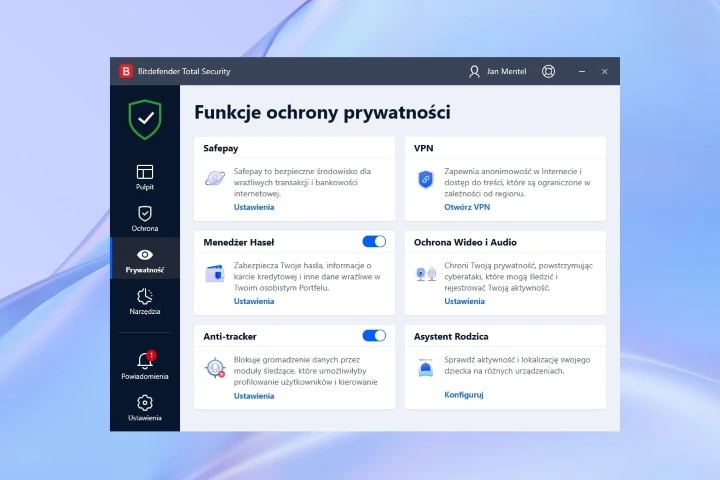720x480 pixels.
Task: Click the Safepay card title
Action: click(x=221, y=148)
